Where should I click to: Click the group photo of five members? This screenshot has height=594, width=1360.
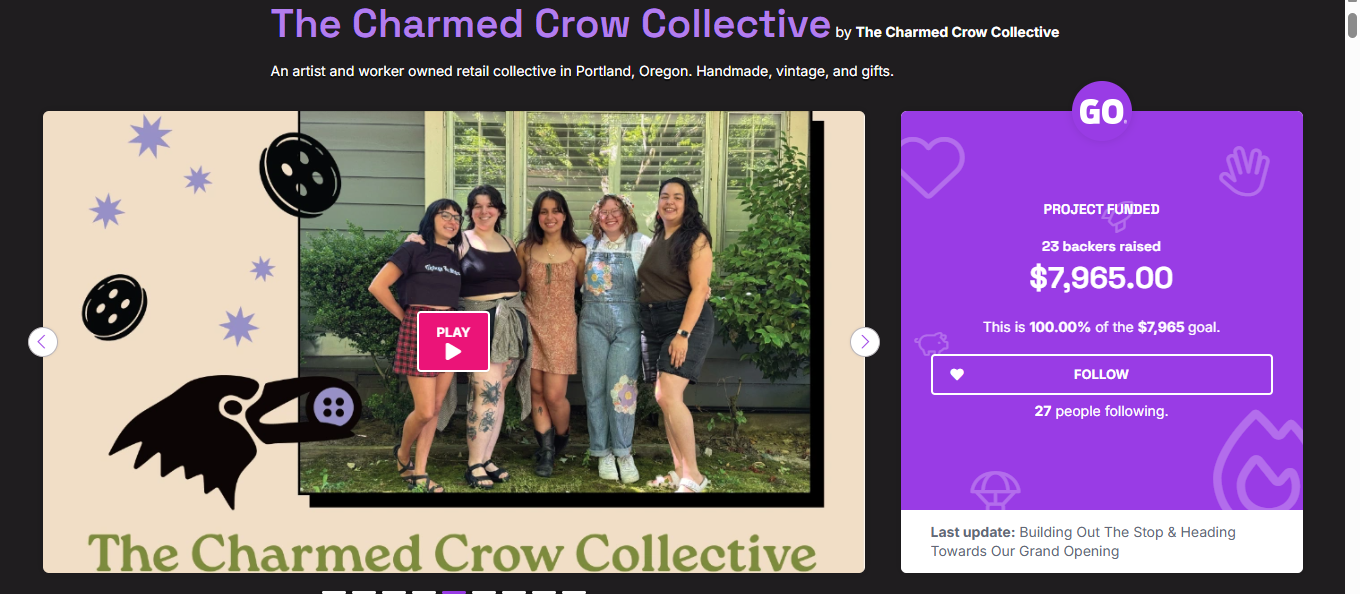(x=555, y=302)
